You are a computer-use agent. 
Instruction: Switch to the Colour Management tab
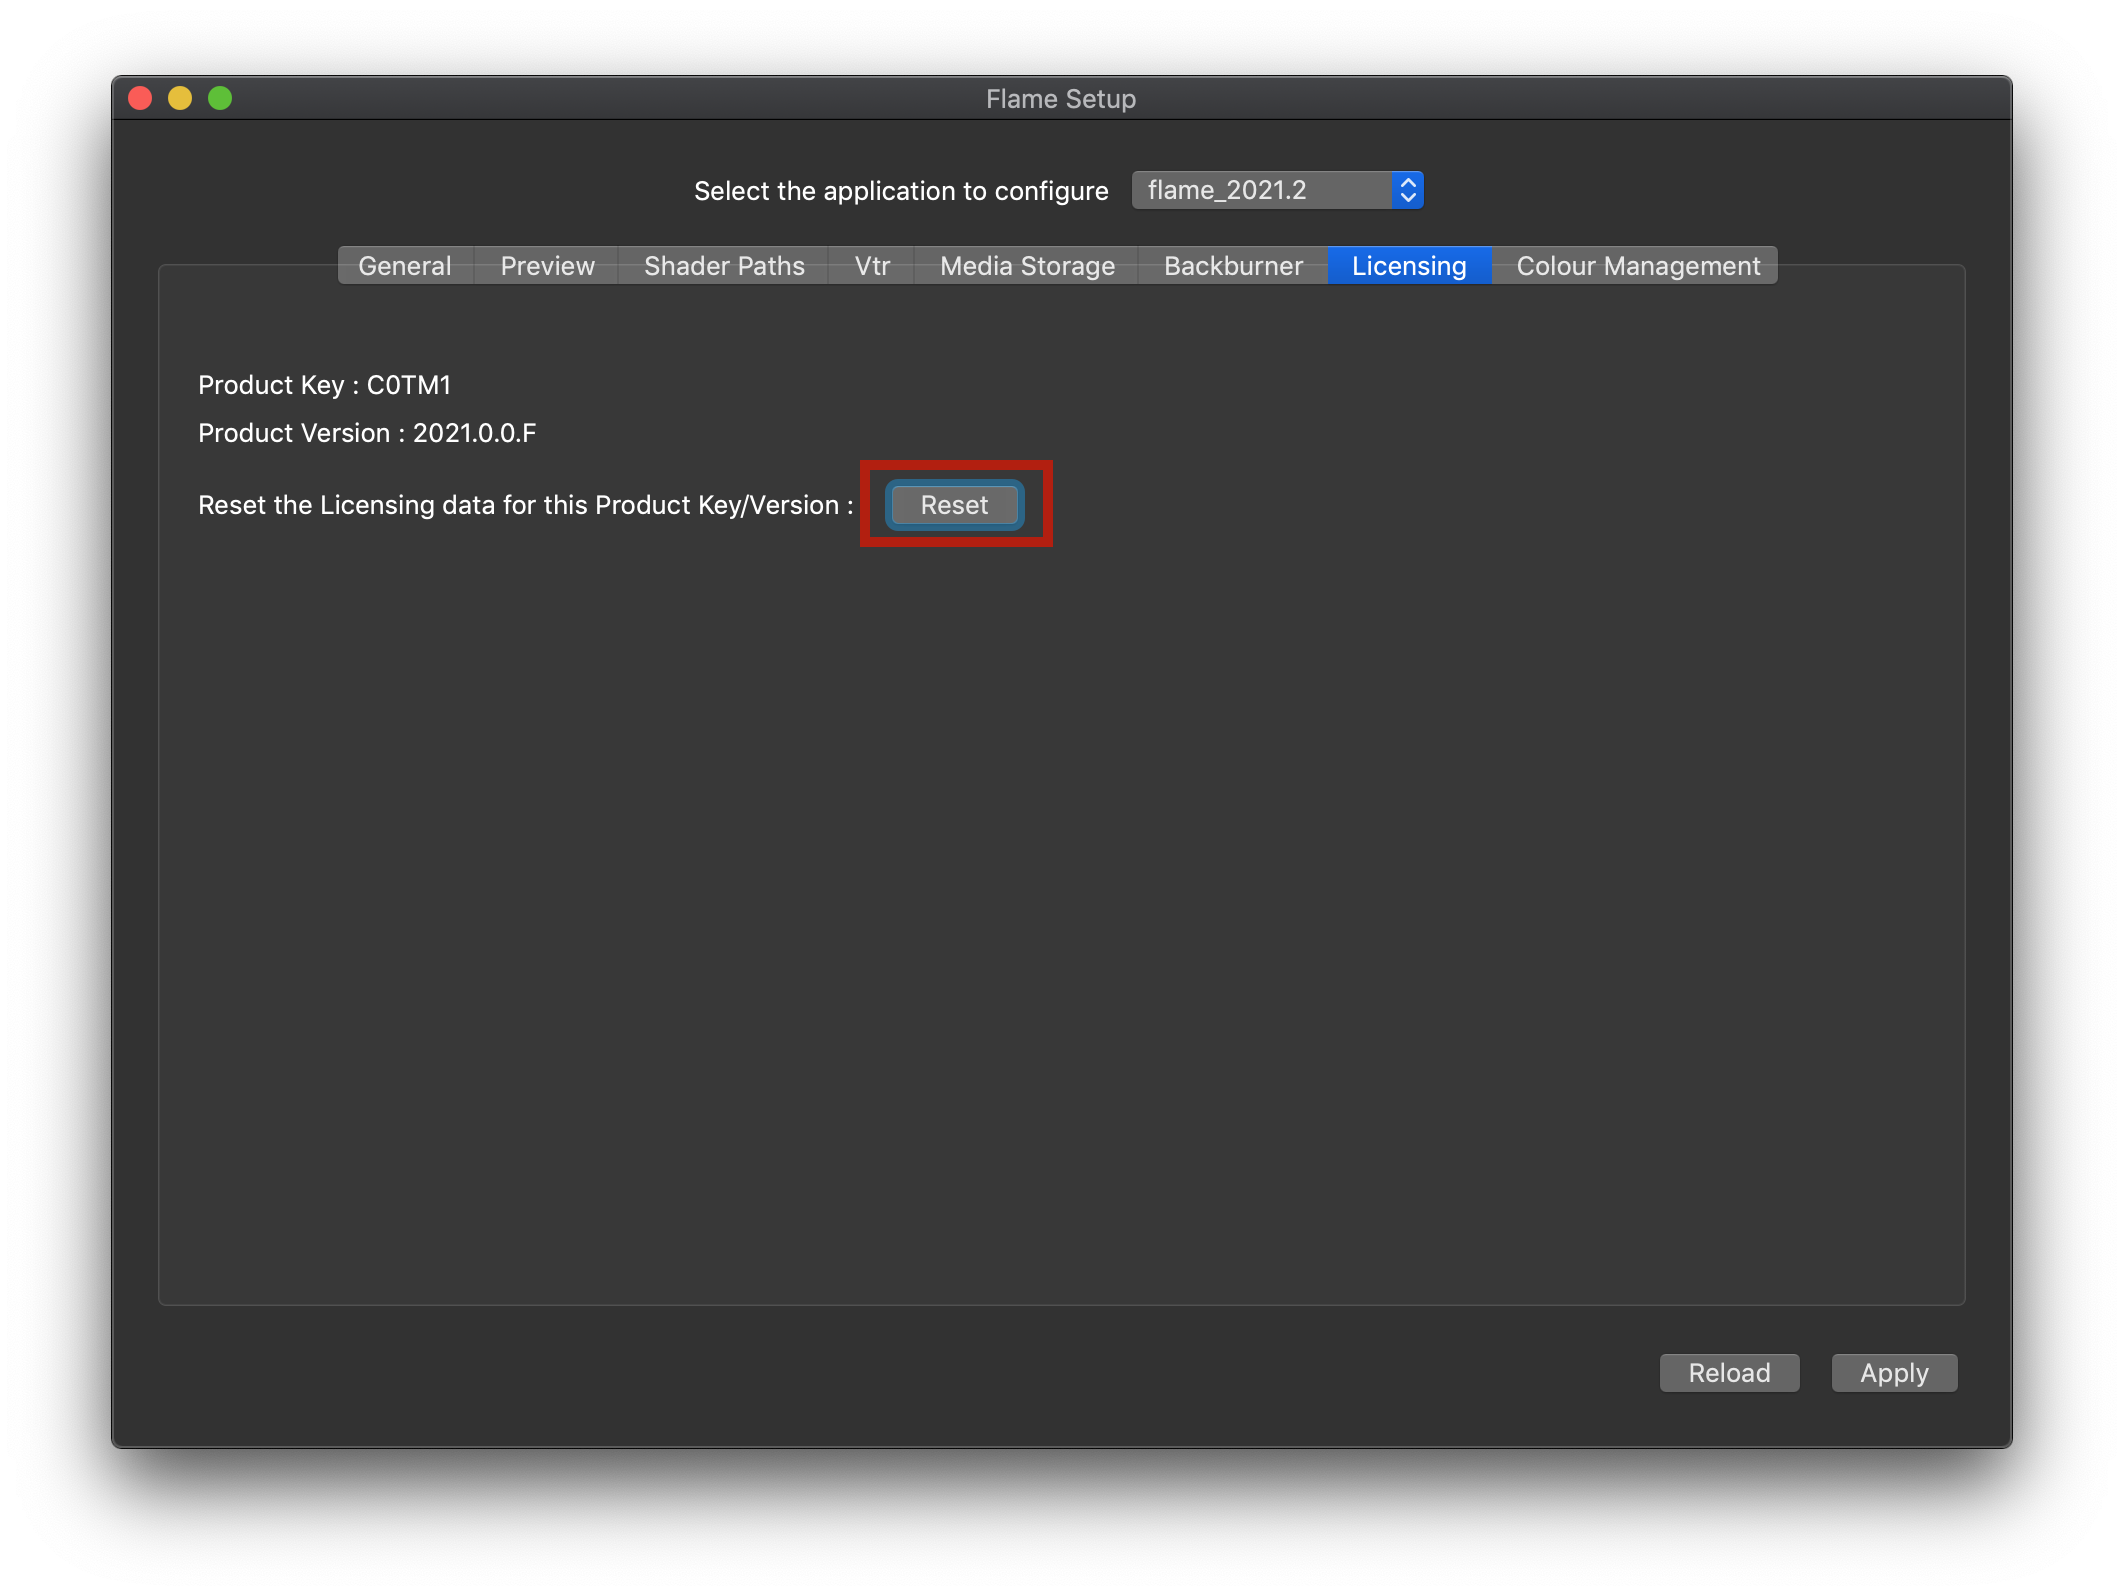[1637, 265]
